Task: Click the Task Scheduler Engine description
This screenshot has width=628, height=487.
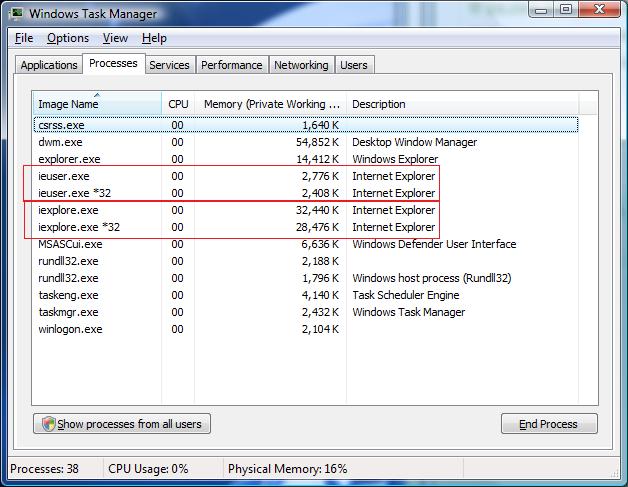Action: [x=406, y=295]
